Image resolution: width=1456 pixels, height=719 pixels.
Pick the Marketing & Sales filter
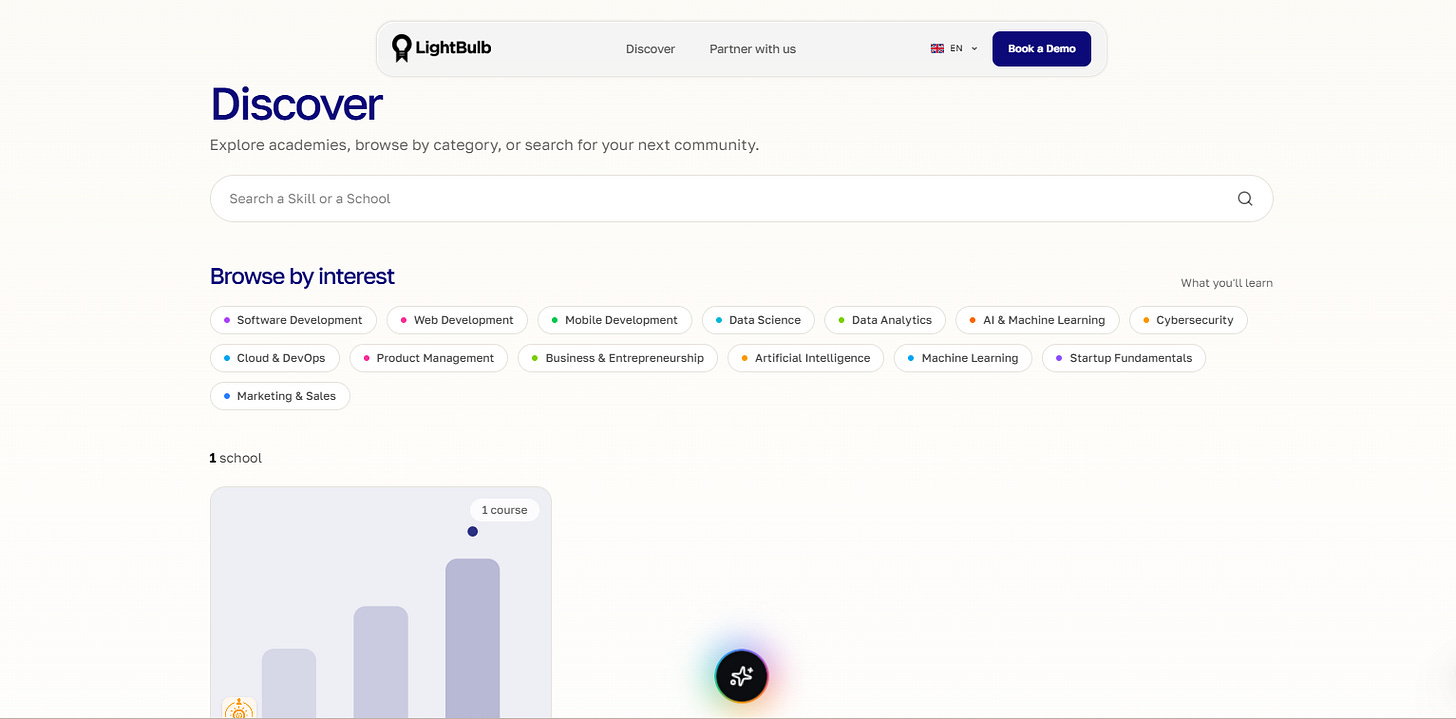click(280, 396)
